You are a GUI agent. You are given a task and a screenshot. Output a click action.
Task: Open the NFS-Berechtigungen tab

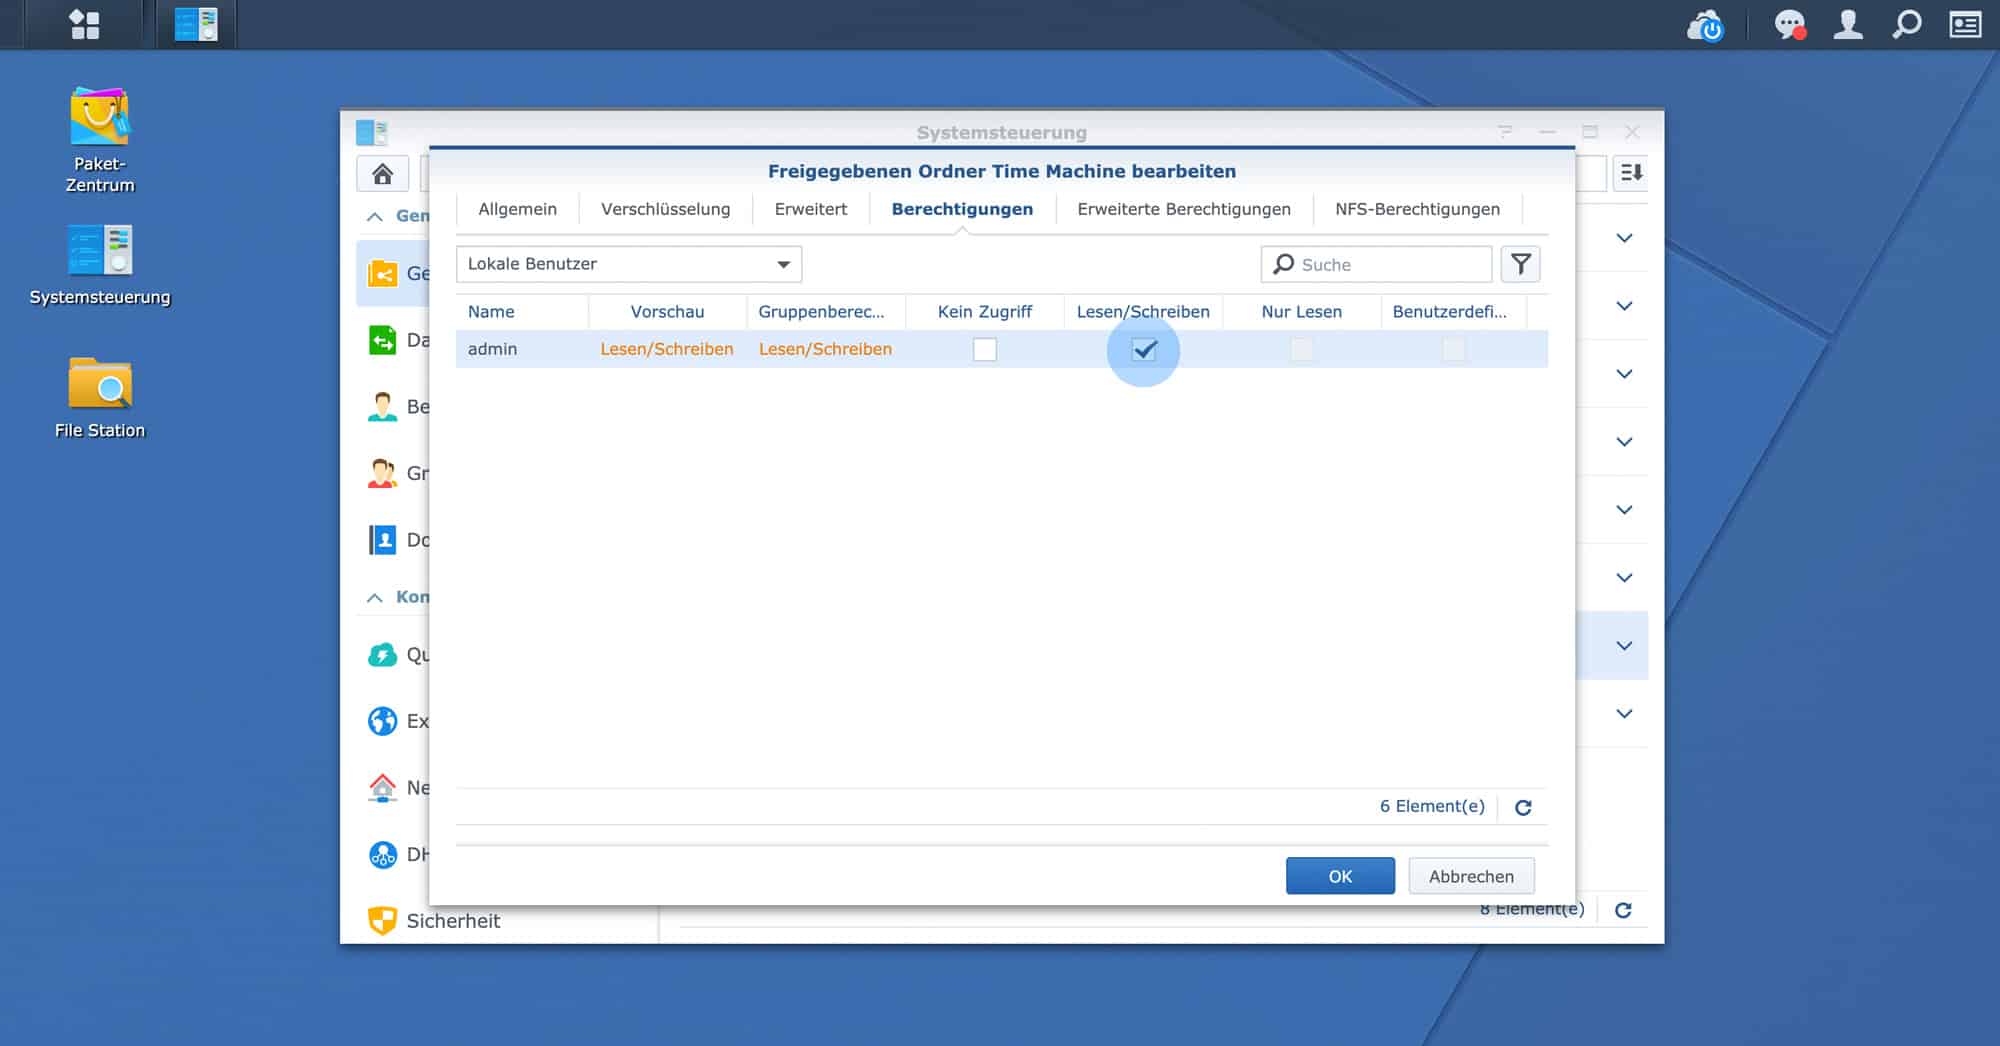(x=1418, y=209)
